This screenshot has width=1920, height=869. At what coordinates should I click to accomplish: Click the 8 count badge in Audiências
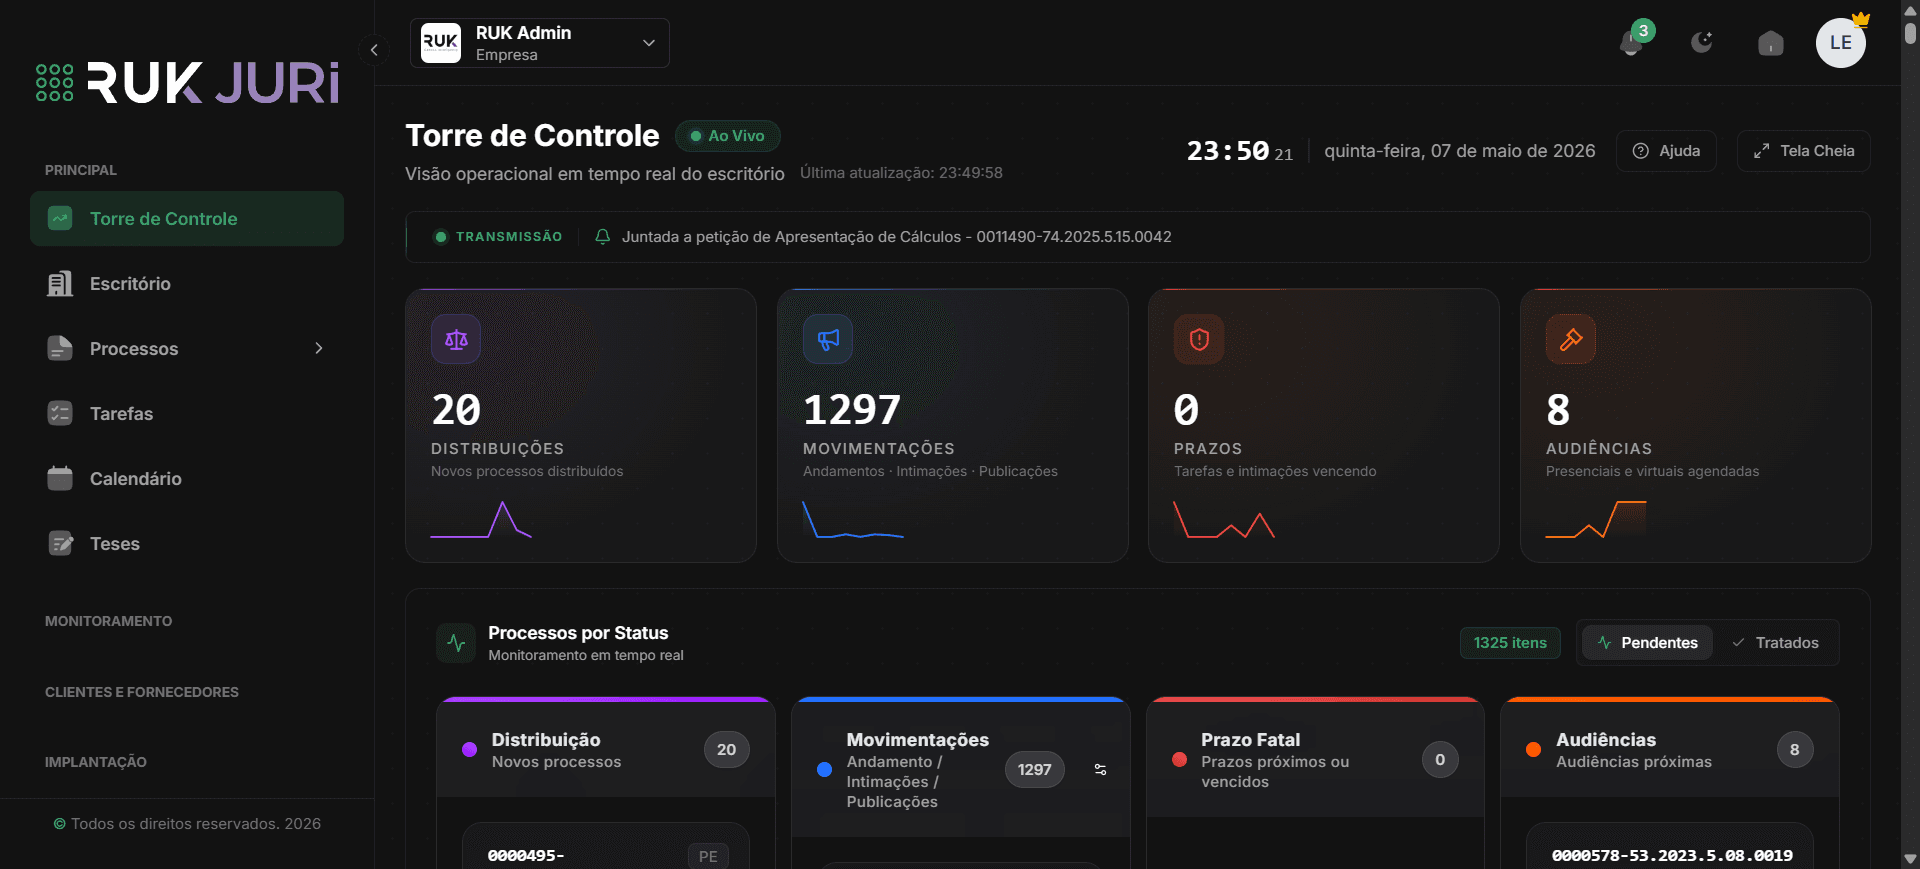pyautogui.click(x=1795, y=750)
